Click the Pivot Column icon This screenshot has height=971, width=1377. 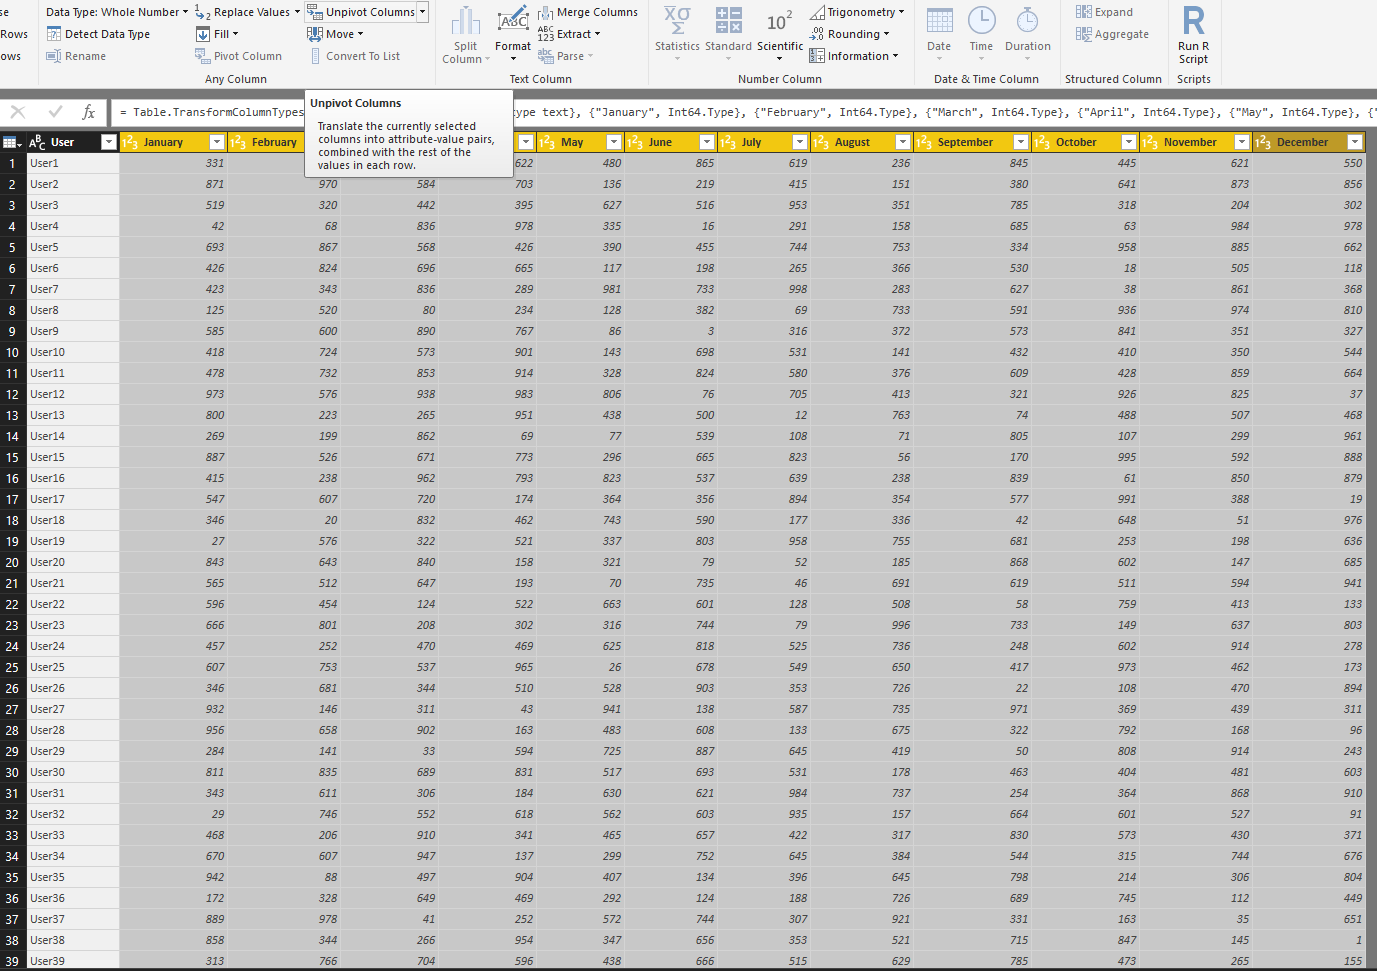[203, 56]
